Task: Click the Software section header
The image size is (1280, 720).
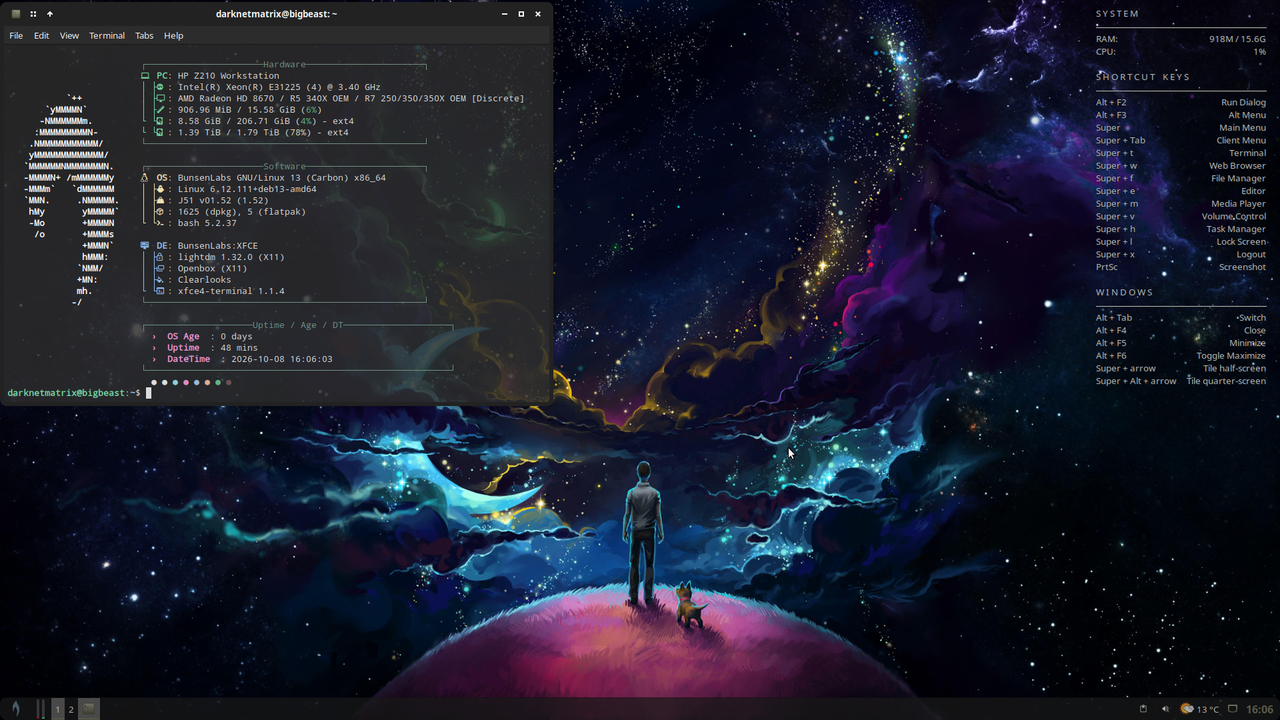Action: pos(285,167)
